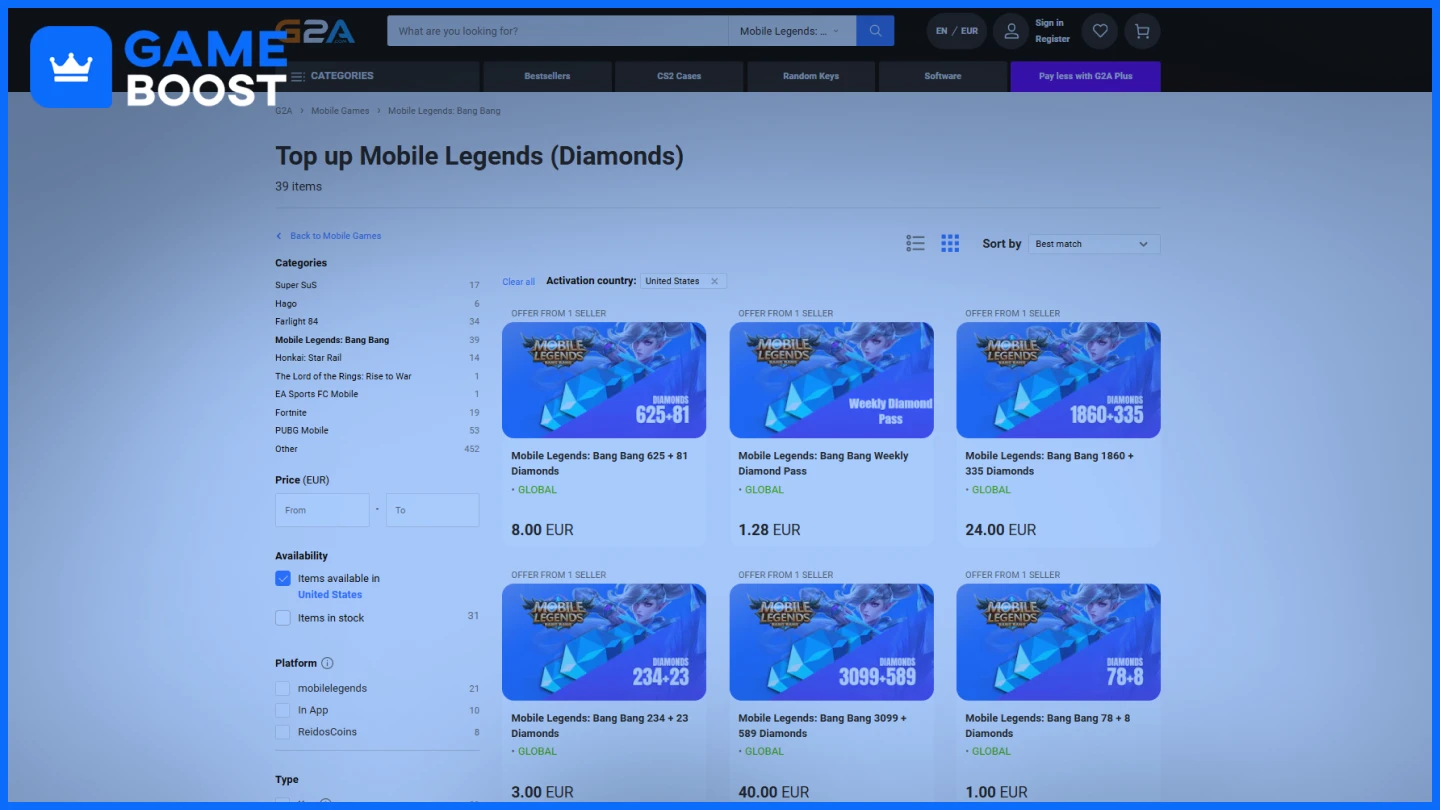1440x810 pixels.
Task: Click 'Pay less with G2A Plus' button
Action: point(1085,76)
